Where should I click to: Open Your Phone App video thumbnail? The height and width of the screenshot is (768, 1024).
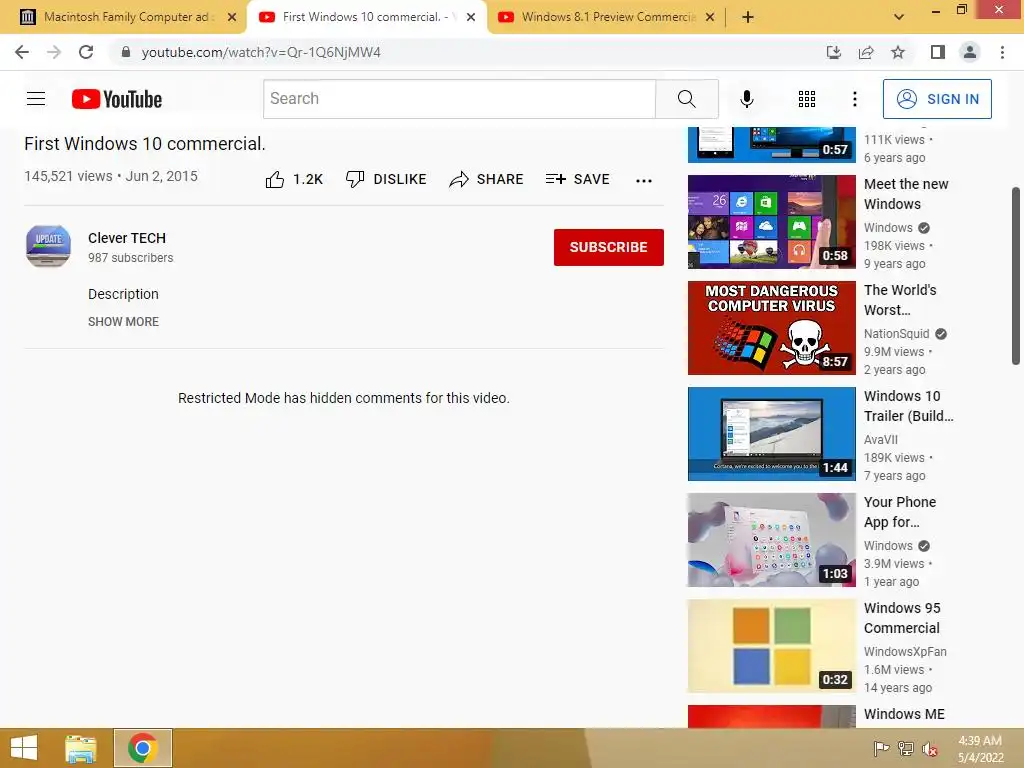[x=771, y=539]
